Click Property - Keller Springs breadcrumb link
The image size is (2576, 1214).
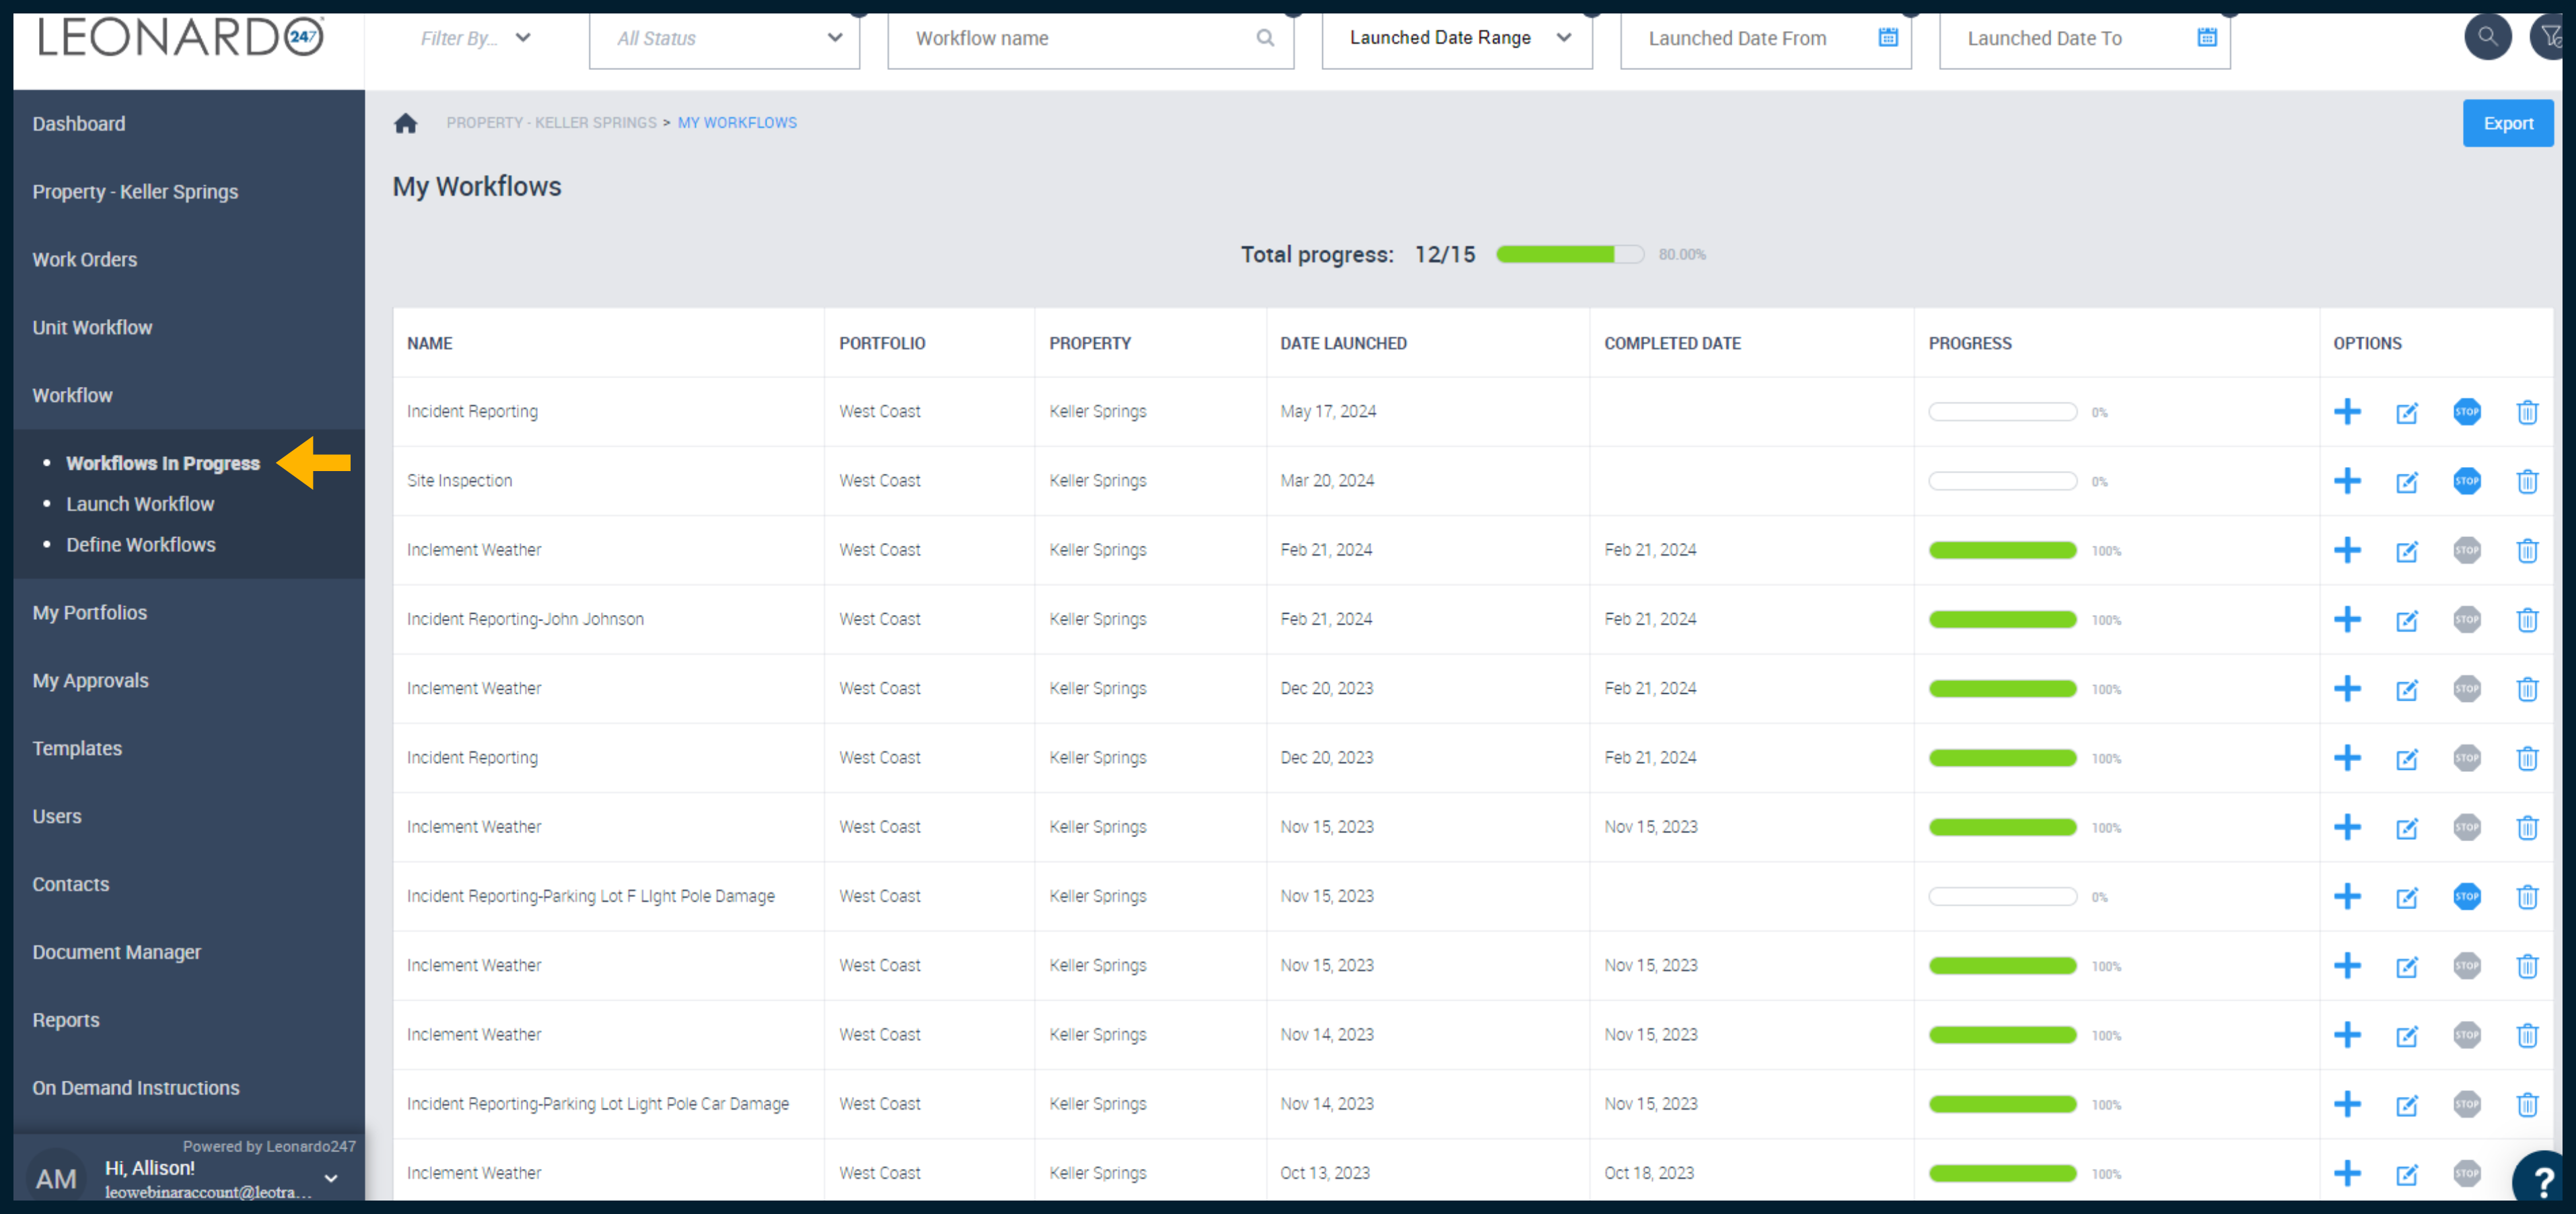click(x=551, y=123)
